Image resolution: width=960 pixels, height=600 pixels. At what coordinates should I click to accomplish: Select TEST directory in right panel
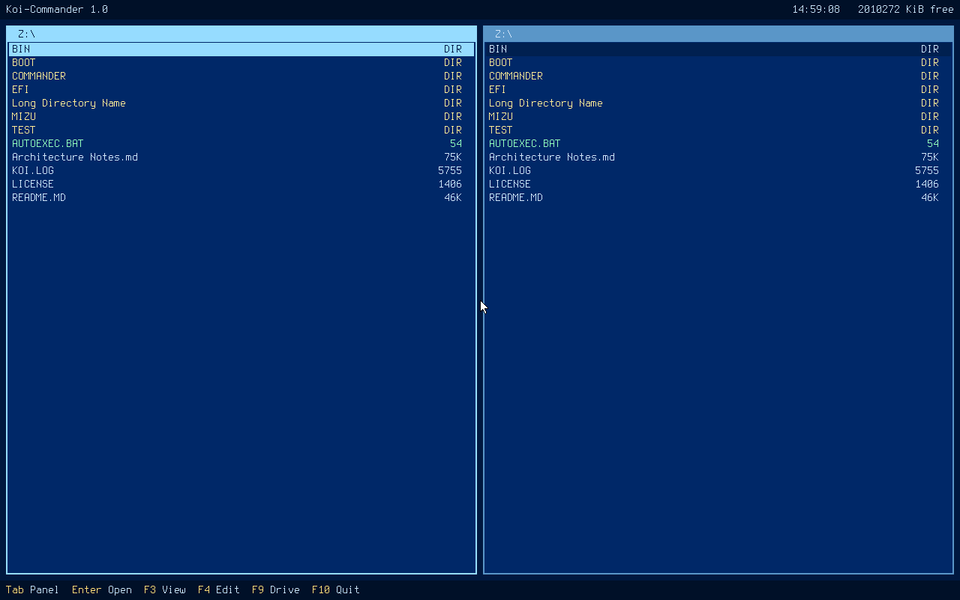pyautogui.click(x=718, y=130)
